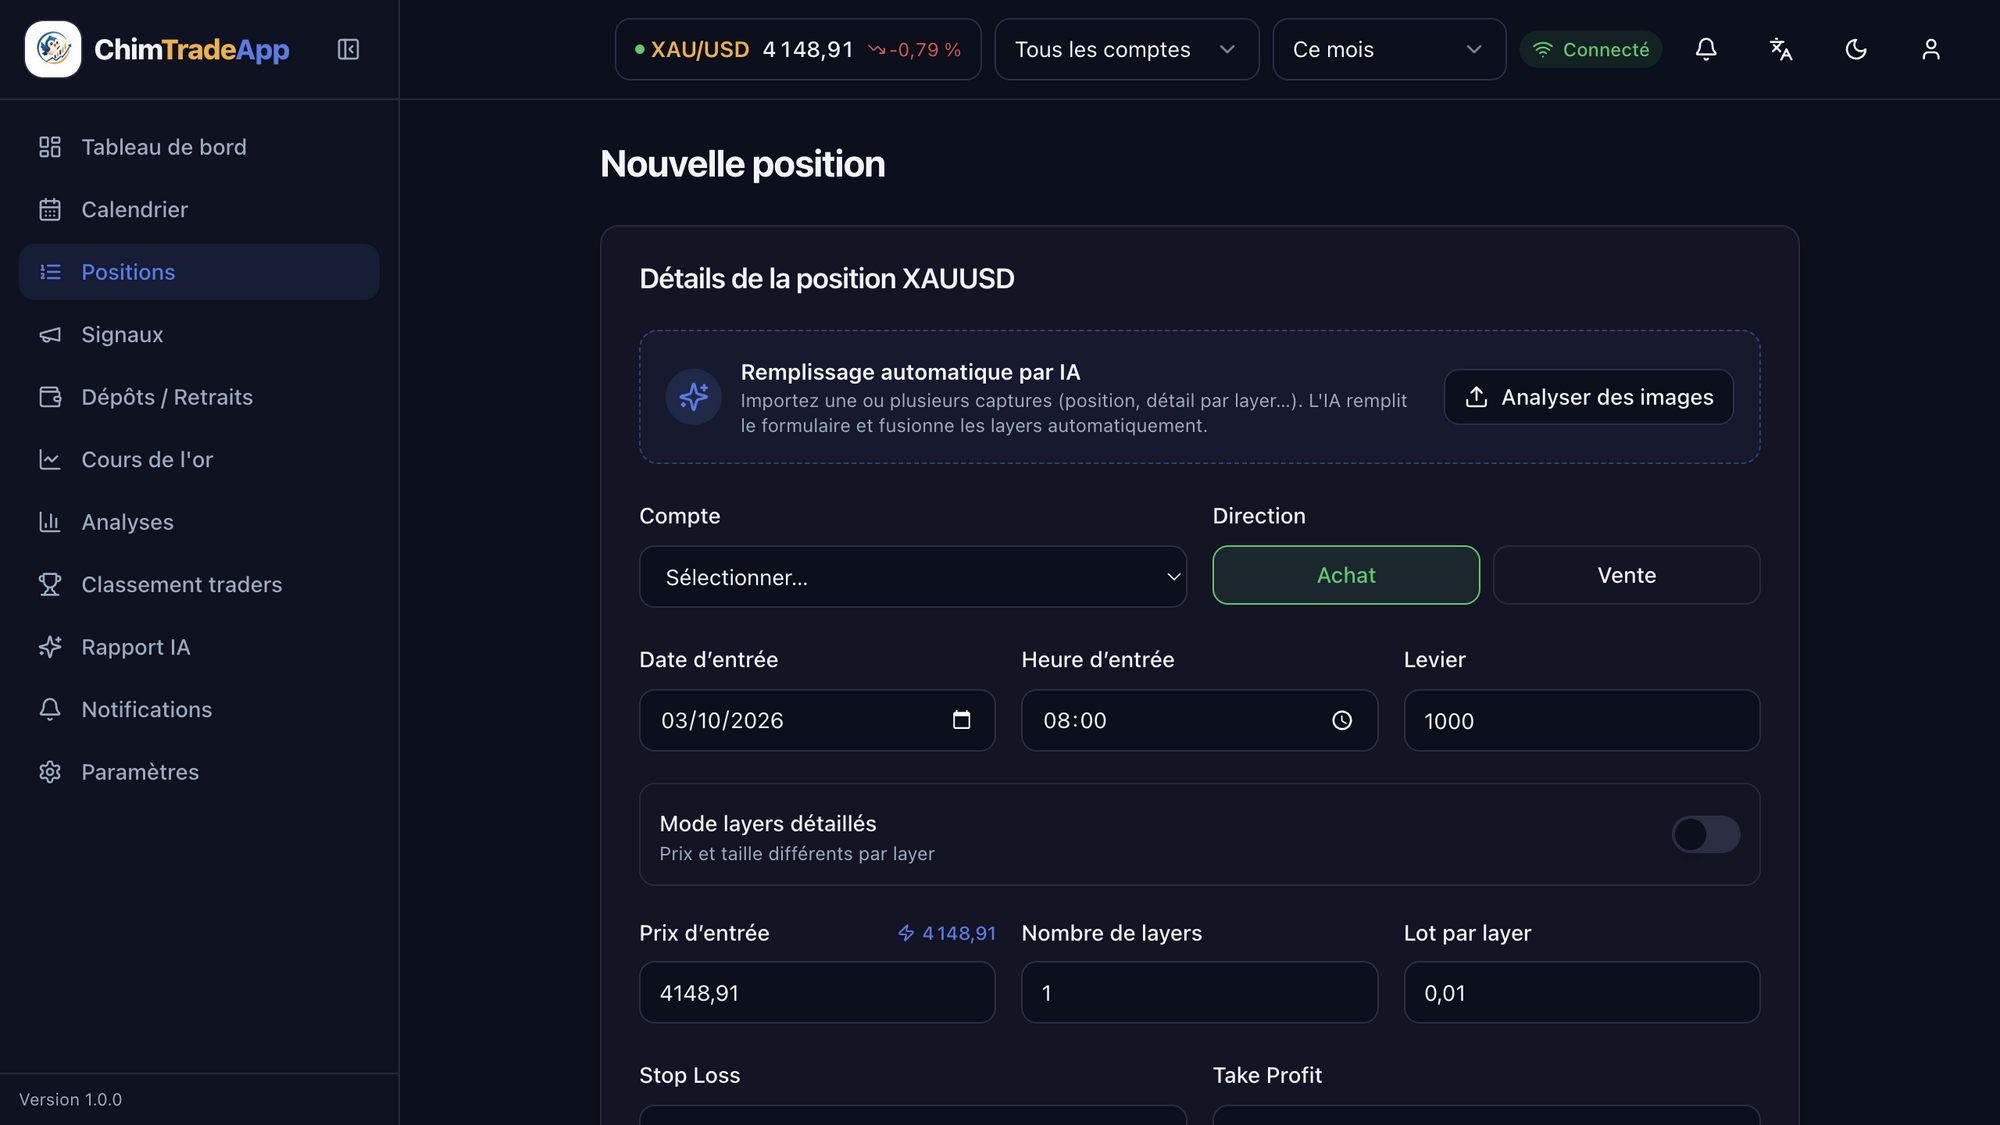The image size is (2000, 1125).
Task: Click the Analyses bar chart icon
Action: [50, 522]
